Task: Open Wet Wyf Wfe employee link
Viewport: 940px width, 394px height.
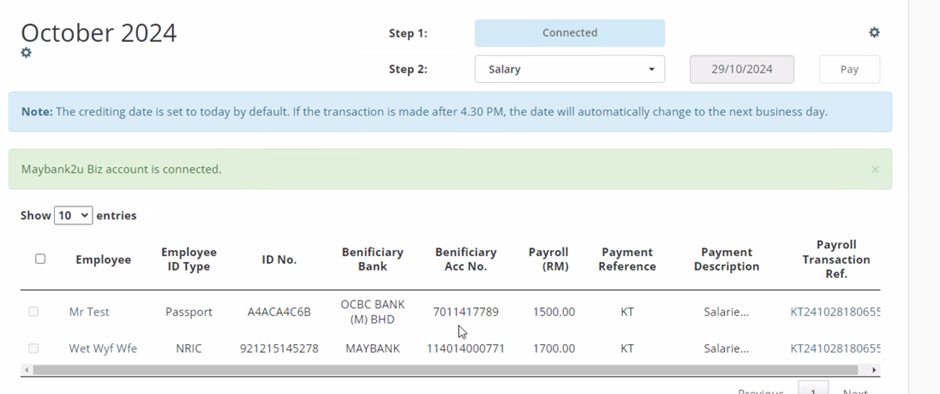Action: pos(103,348)
